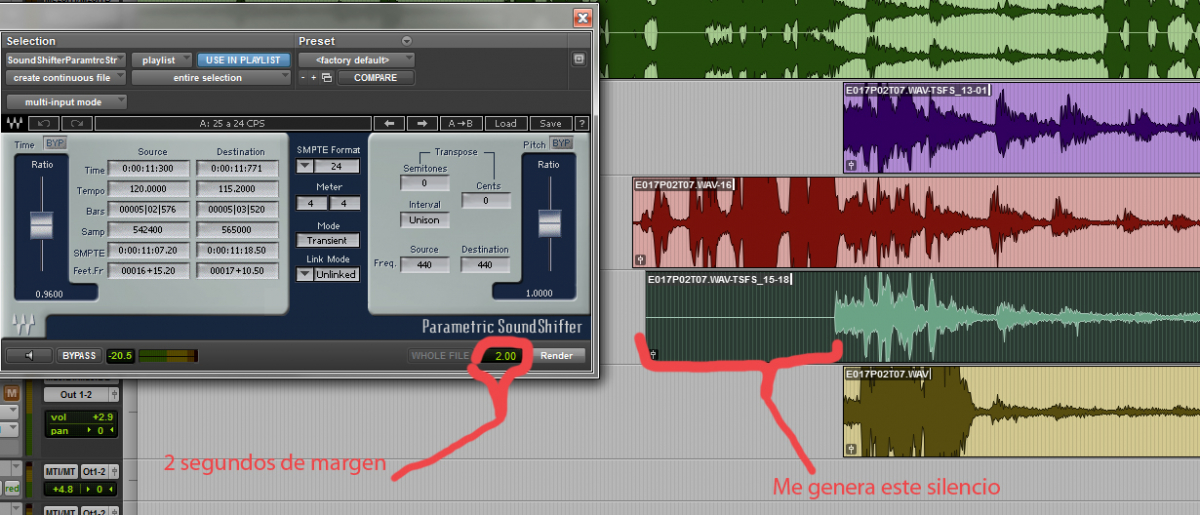Image resolution: width=1200 pixels, height=515 pixels.
Task: Open Link Mode dropdown arrow
Action: tap(305, 274)
